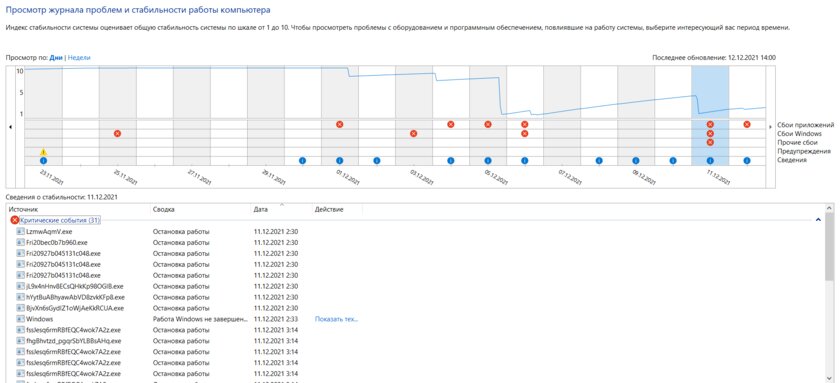This screenshot has height=383, width=840.
Task: Collapse critical events using the right-side chevron
Action: click(818, 220)
